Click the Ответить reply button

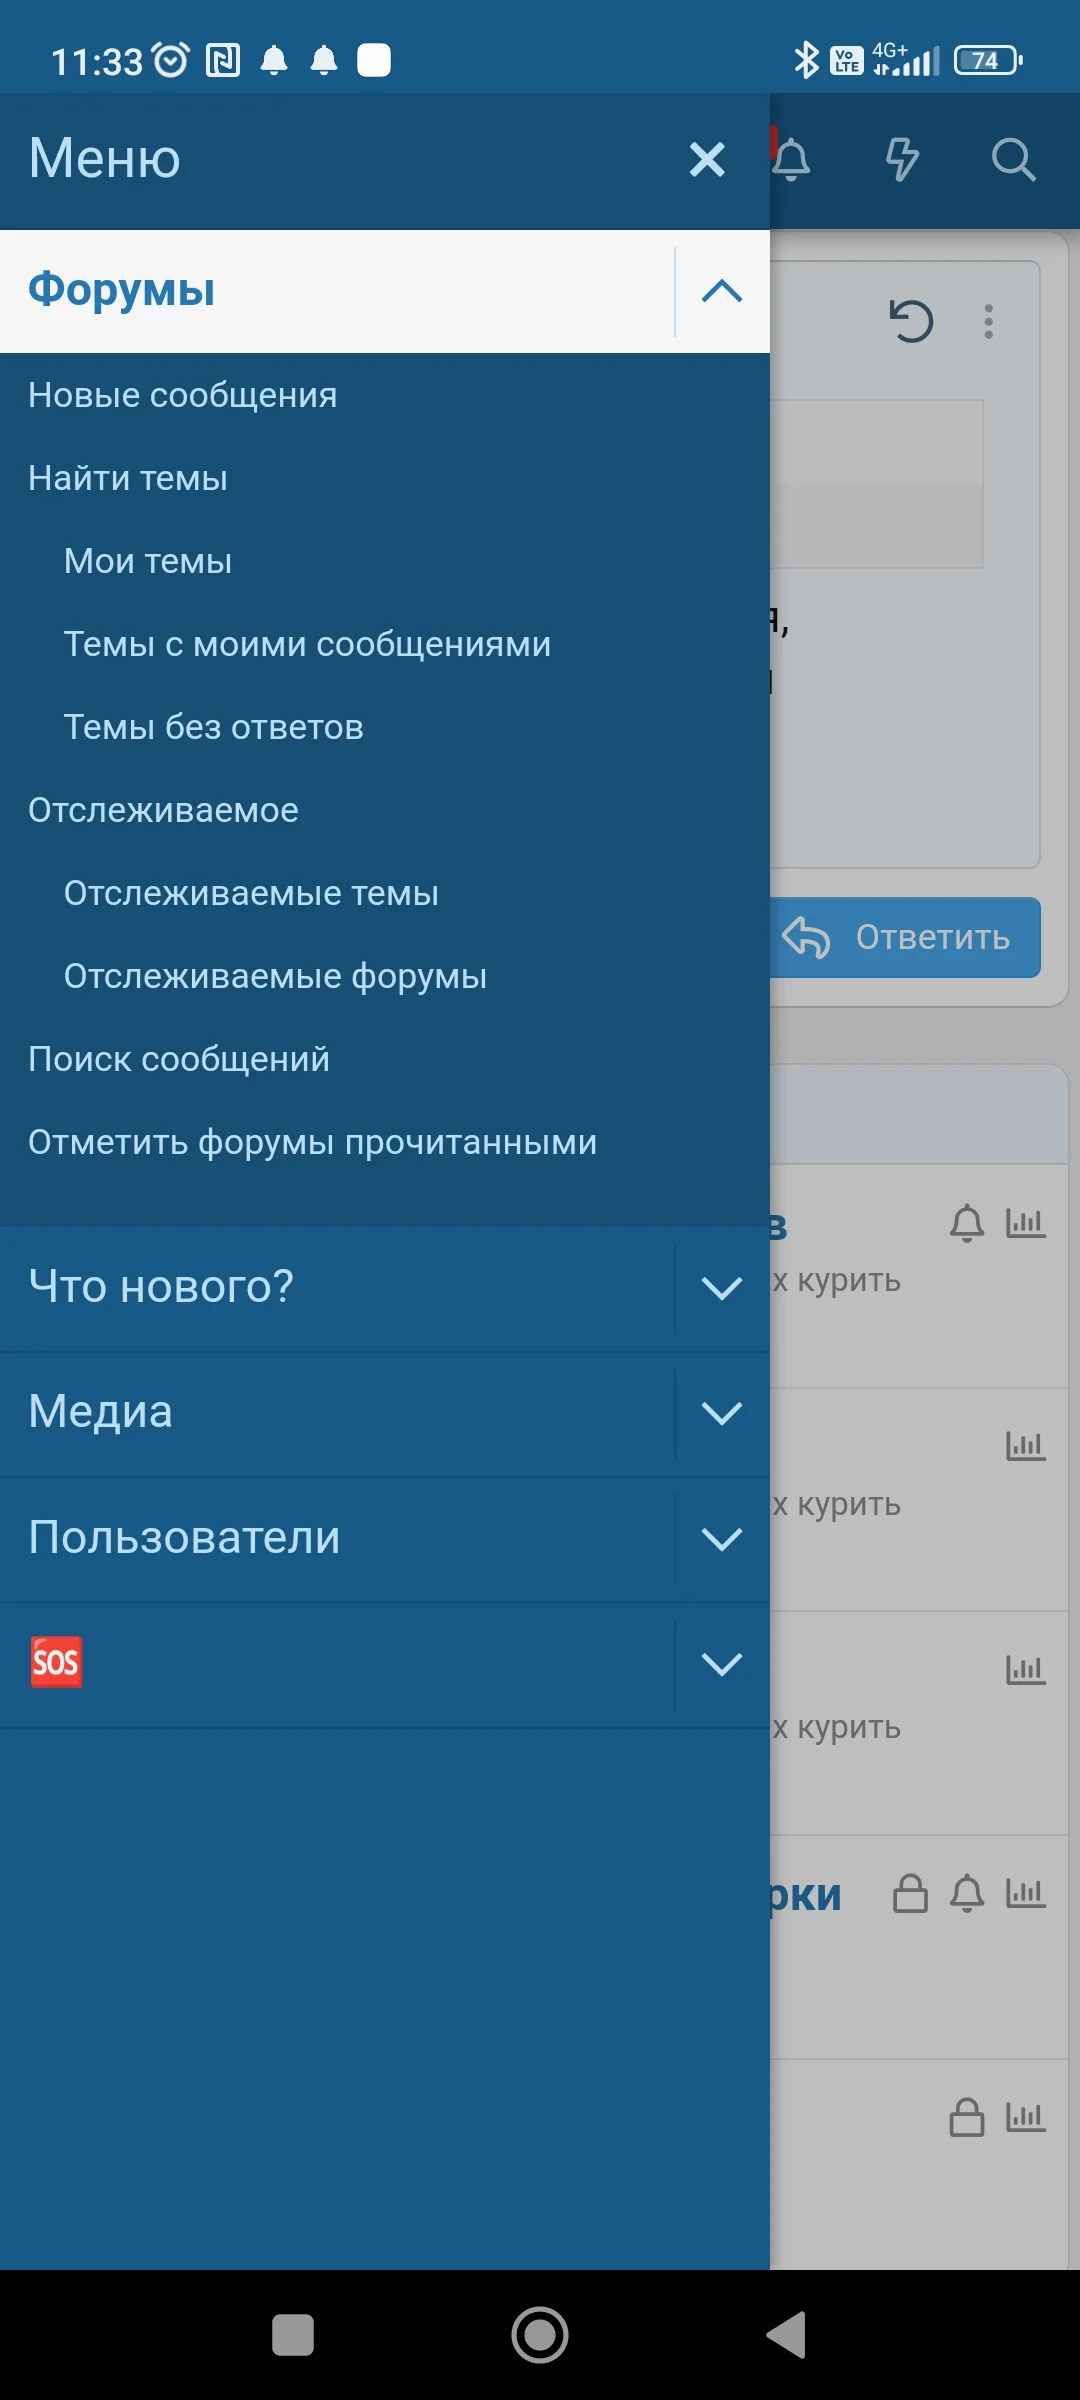tap(905, 938)
